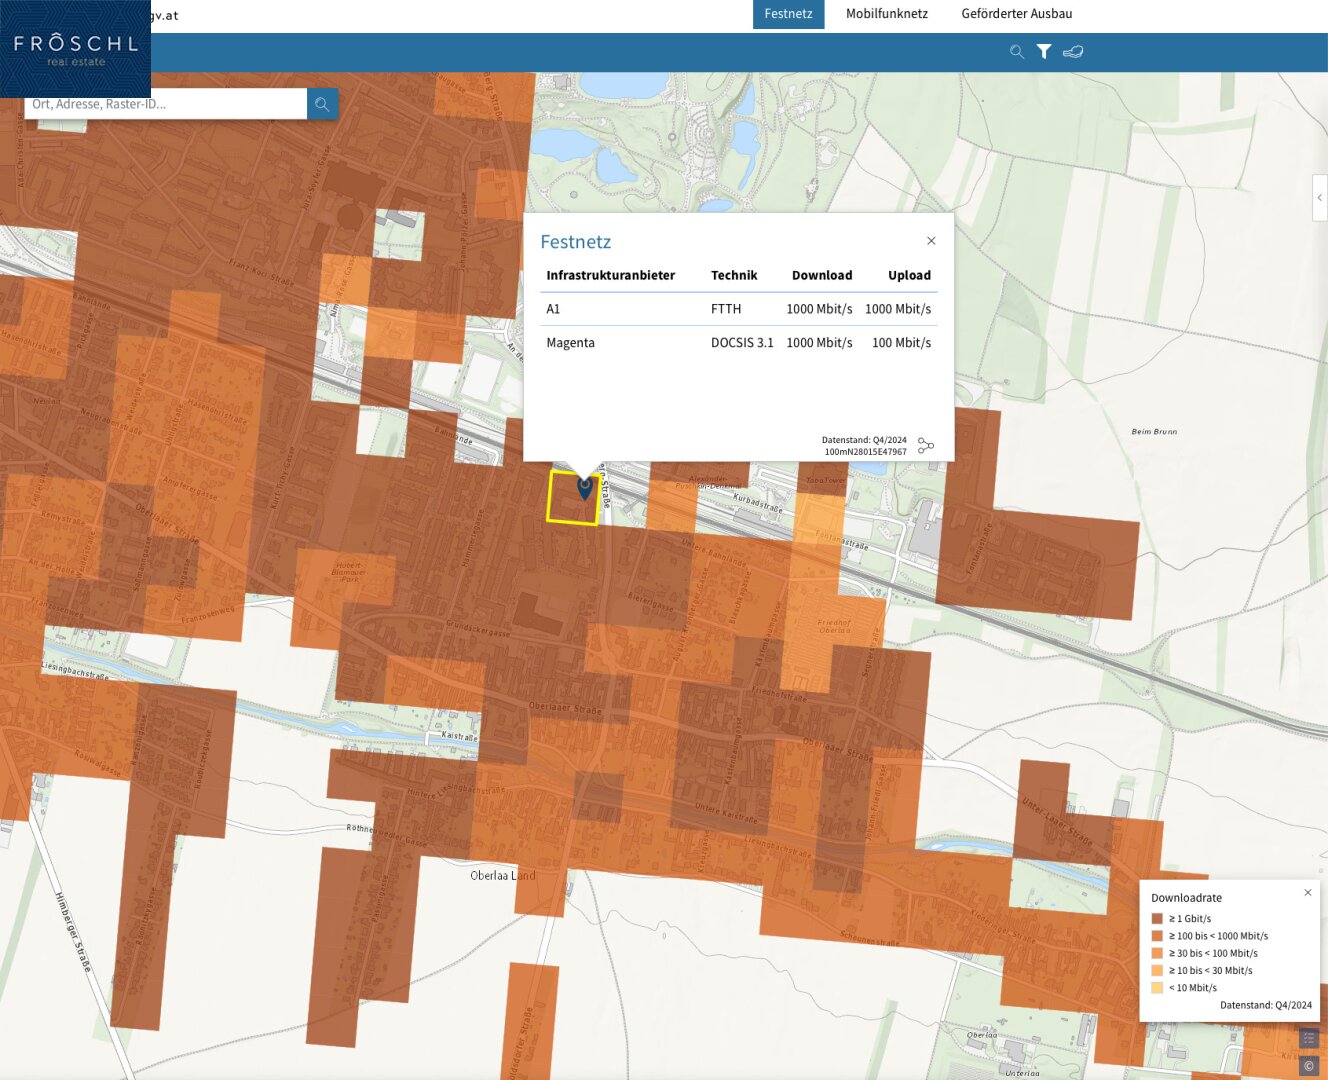Click the Beim Brunn map label
This screenshot has width=1328, height=1080.
point(1154,432)
